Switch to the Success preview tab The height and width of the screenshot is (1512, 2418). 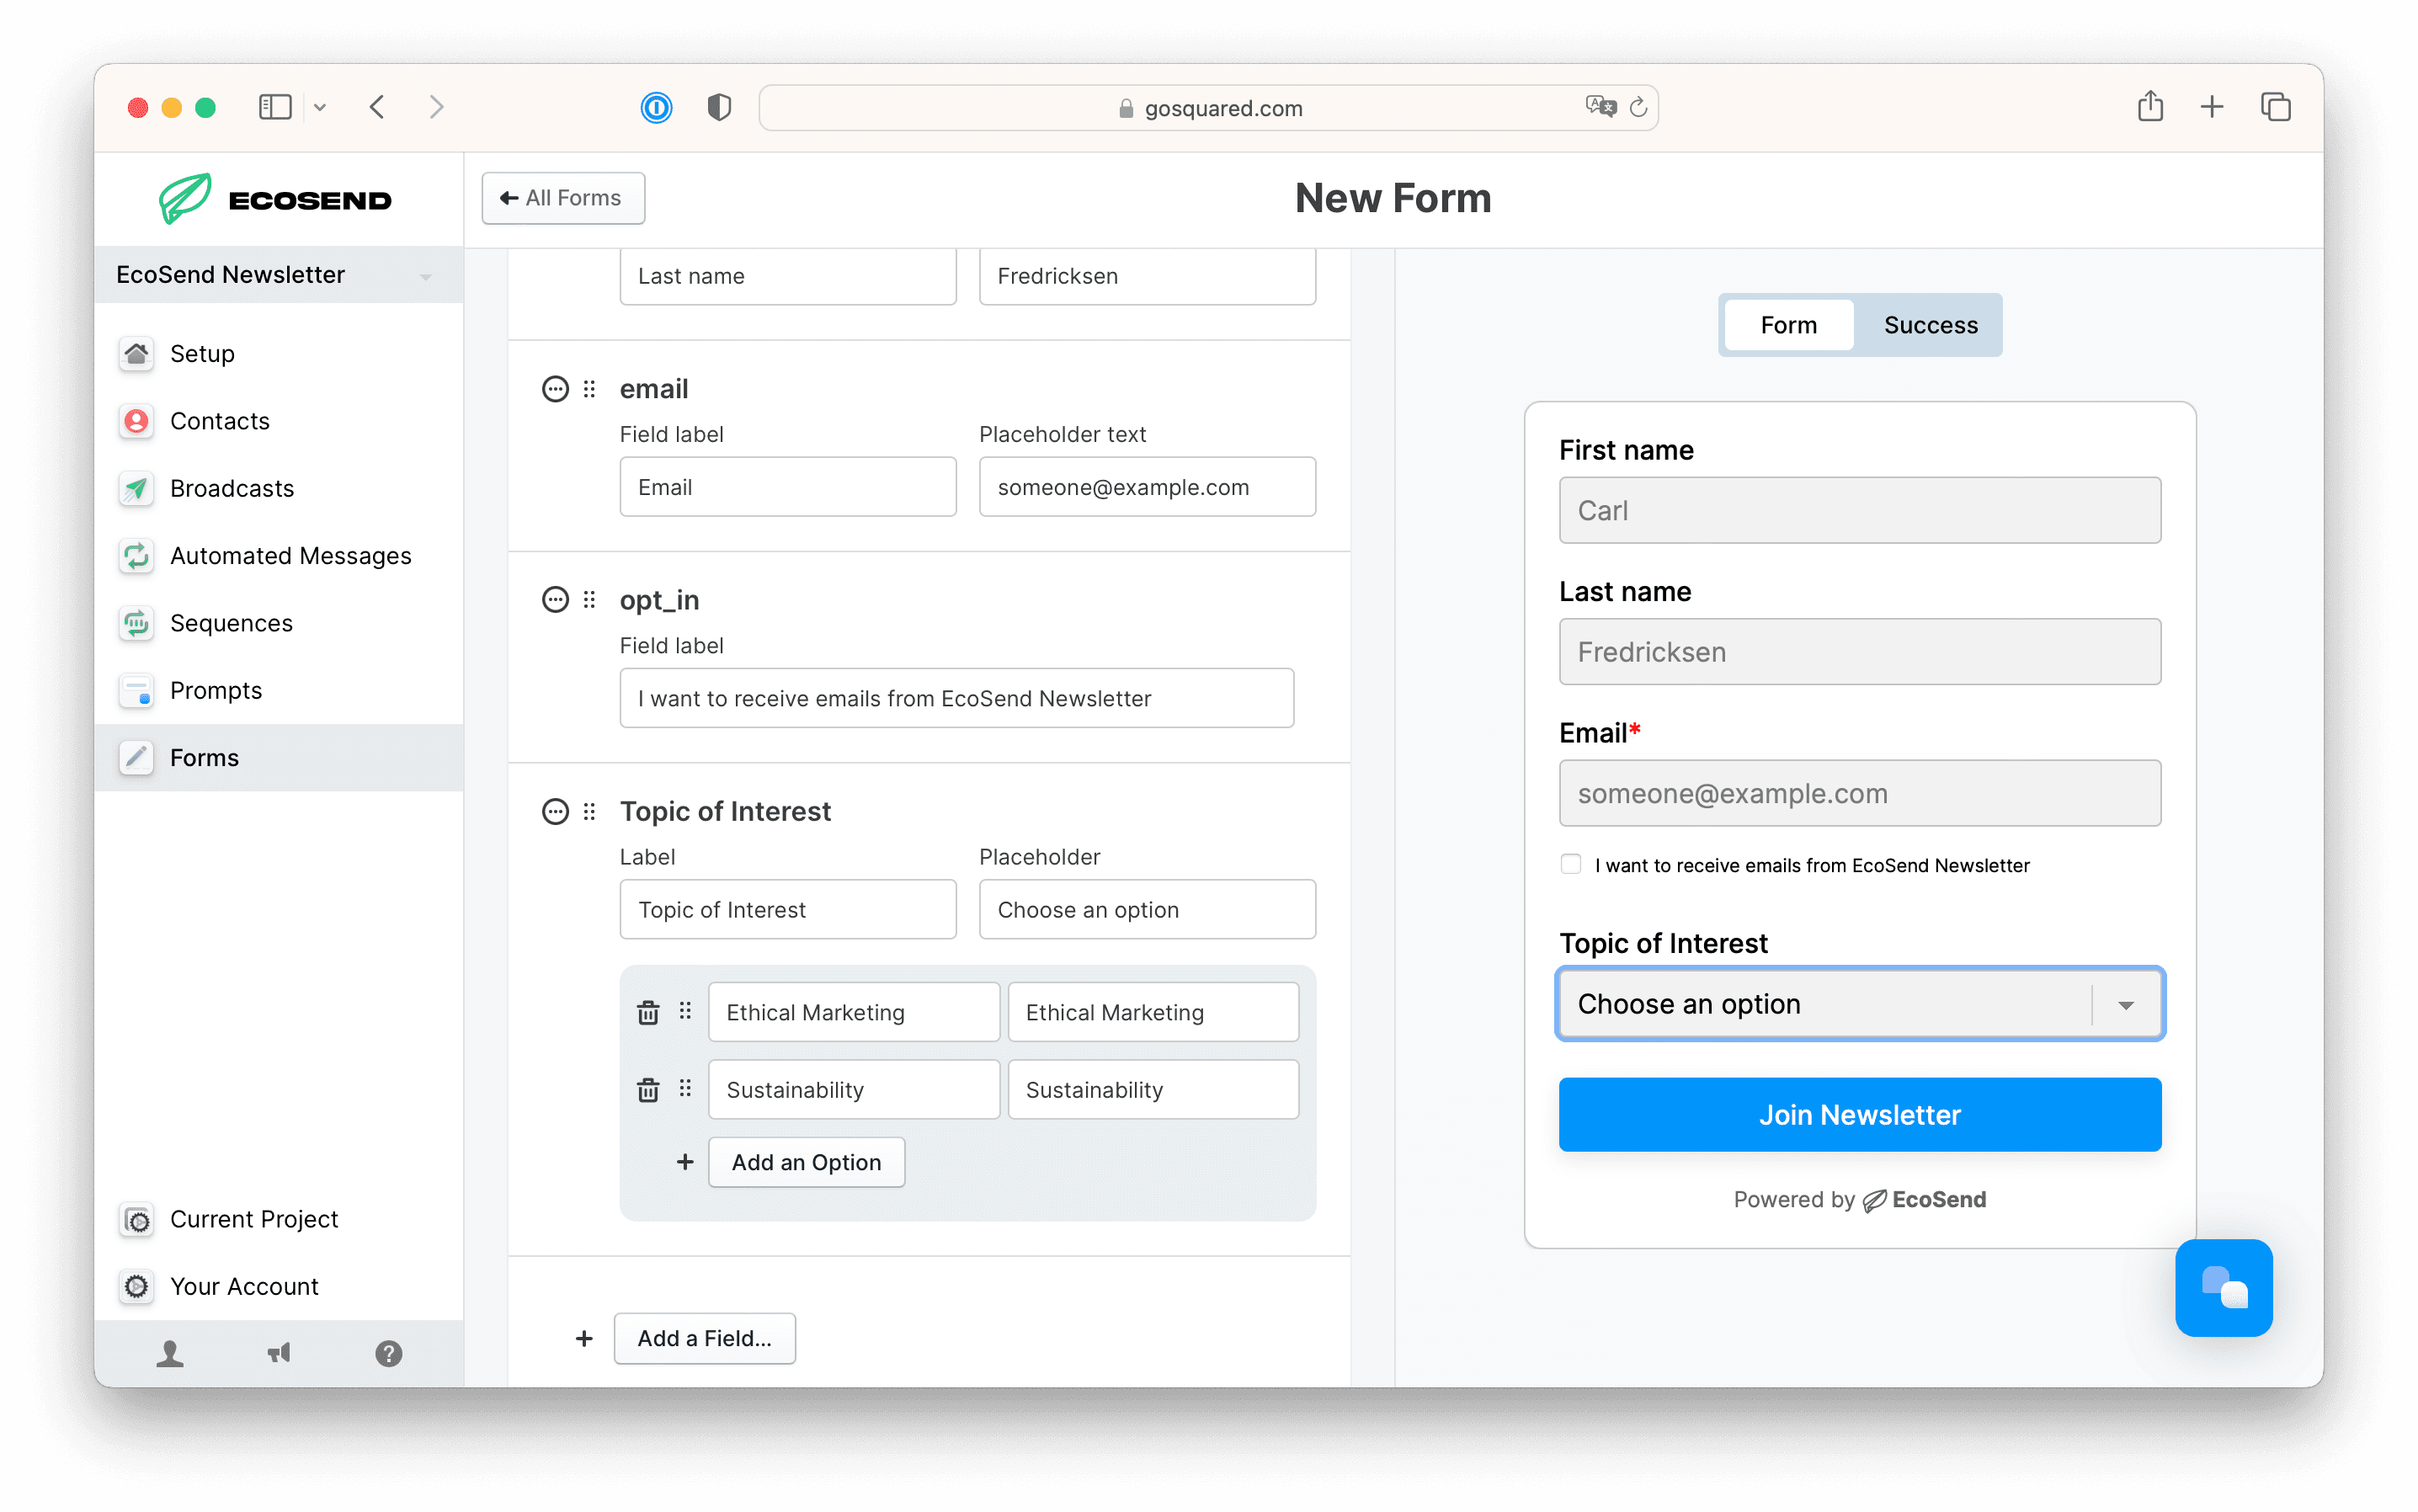[1929, 325]
